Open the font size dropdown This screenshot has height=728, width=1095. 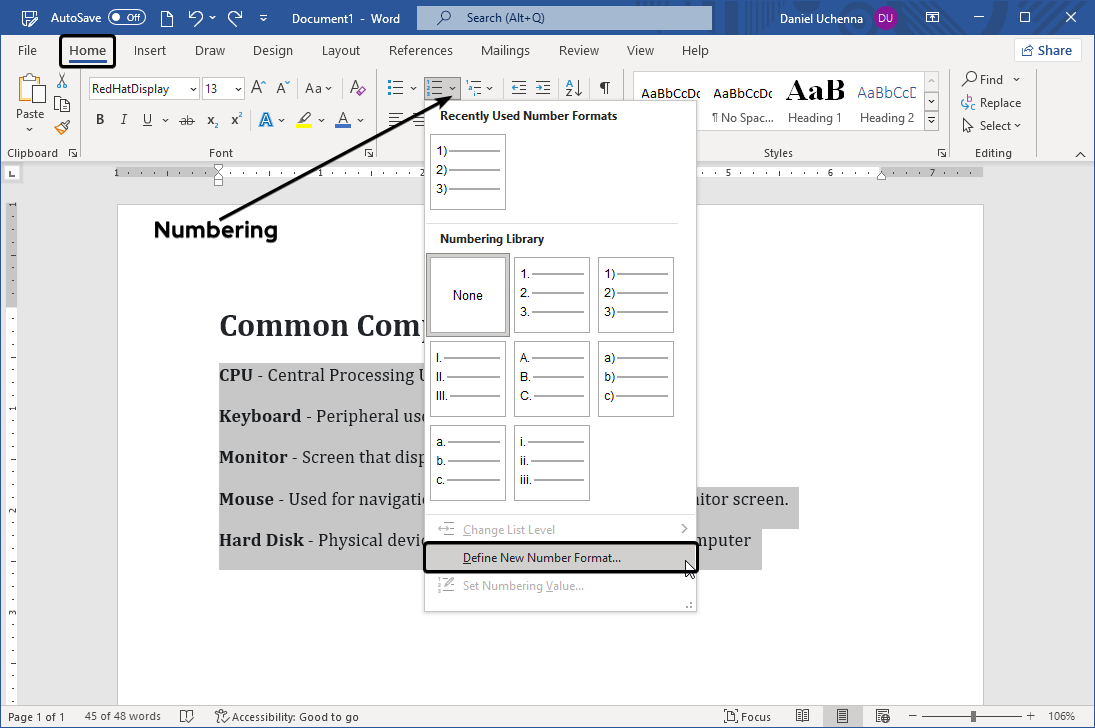coord(238,89)
